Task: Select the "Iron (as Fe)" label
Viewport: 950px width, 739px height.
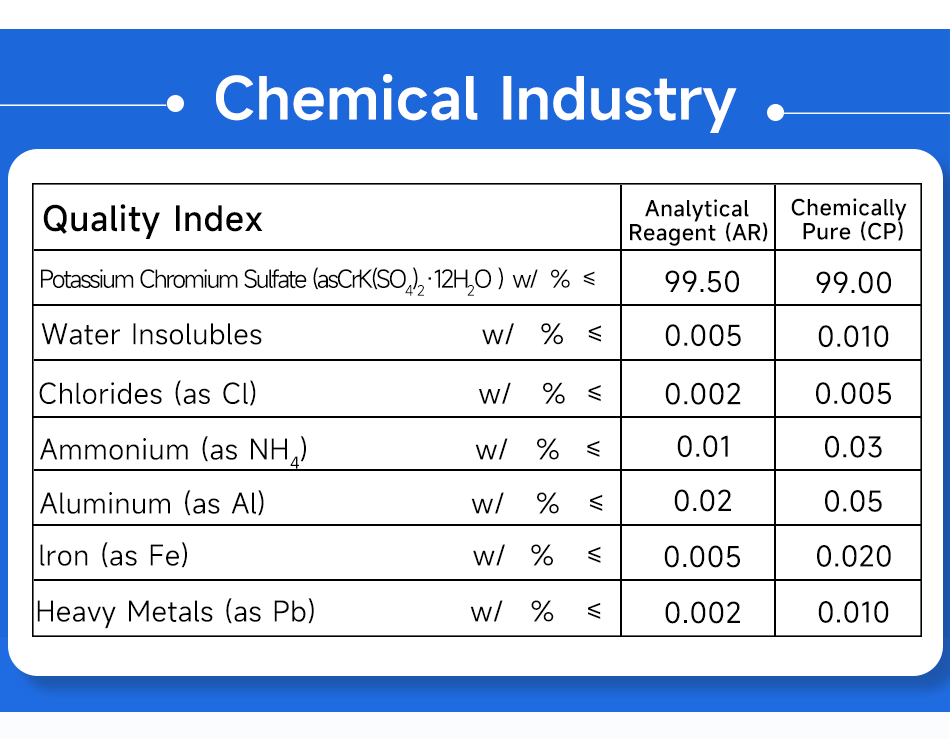Action: pos(113,555)
